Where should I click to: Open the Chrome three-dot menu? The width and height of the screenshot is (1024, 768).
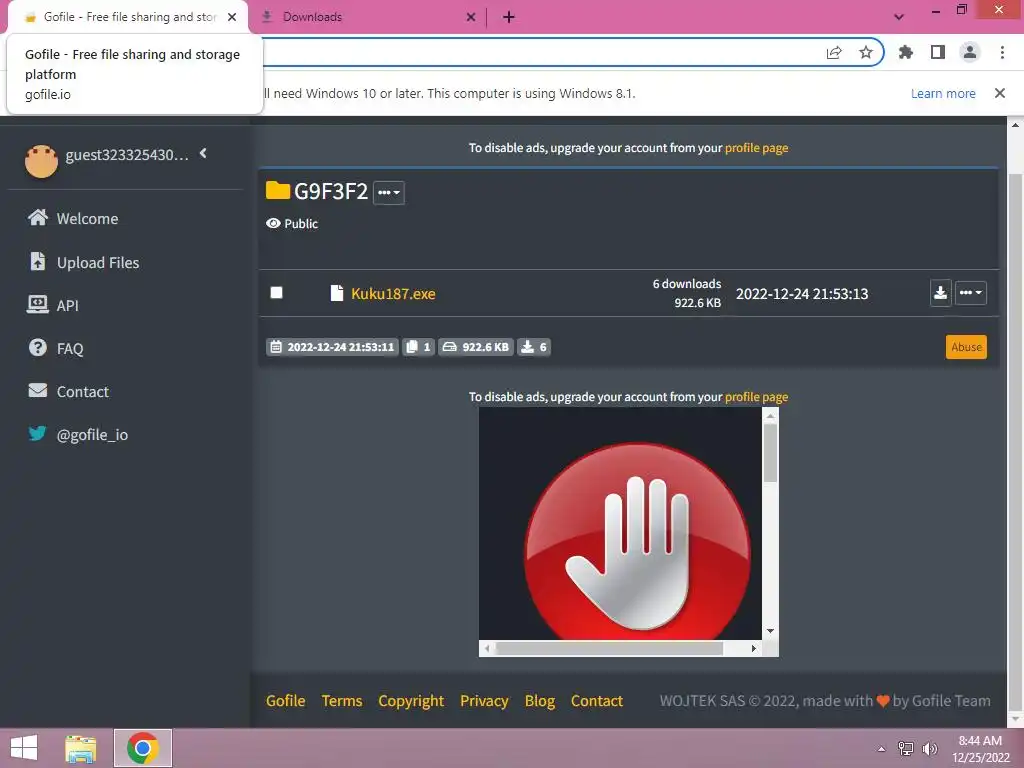(1002, 52)
